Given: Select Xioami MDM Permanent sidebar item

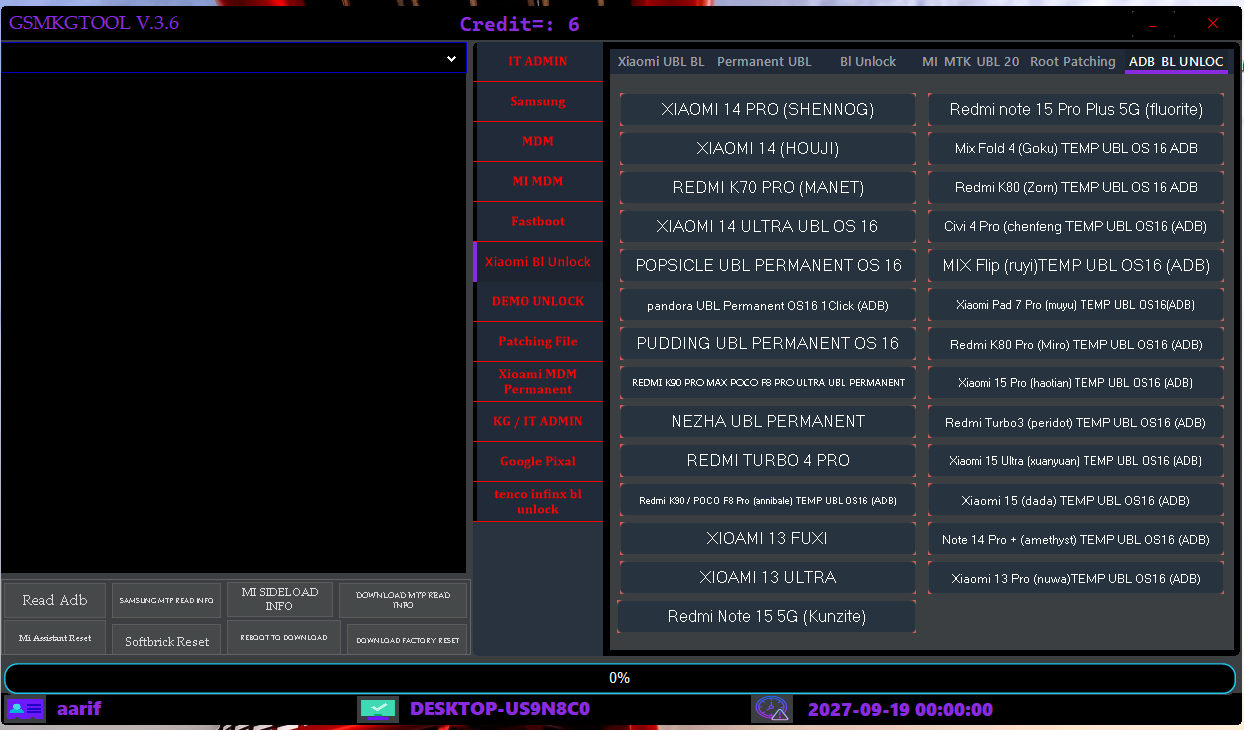Looking at the screenshot, I should [x=538, y=382].
